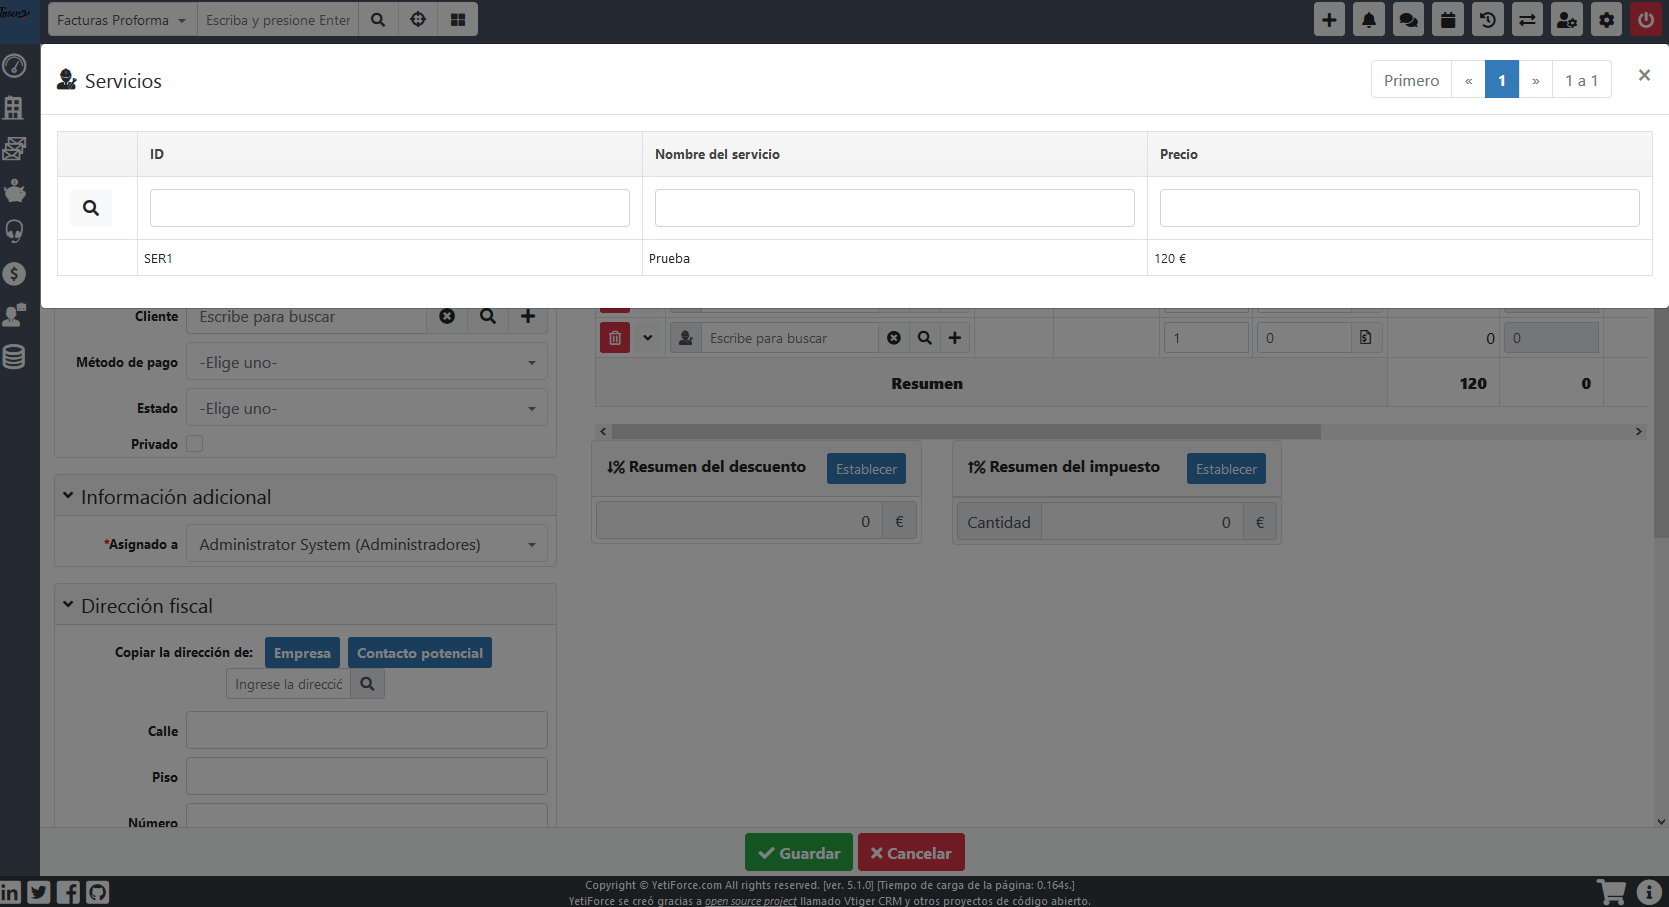
Task: Click the switch arrows icon
Action: 1527,20
